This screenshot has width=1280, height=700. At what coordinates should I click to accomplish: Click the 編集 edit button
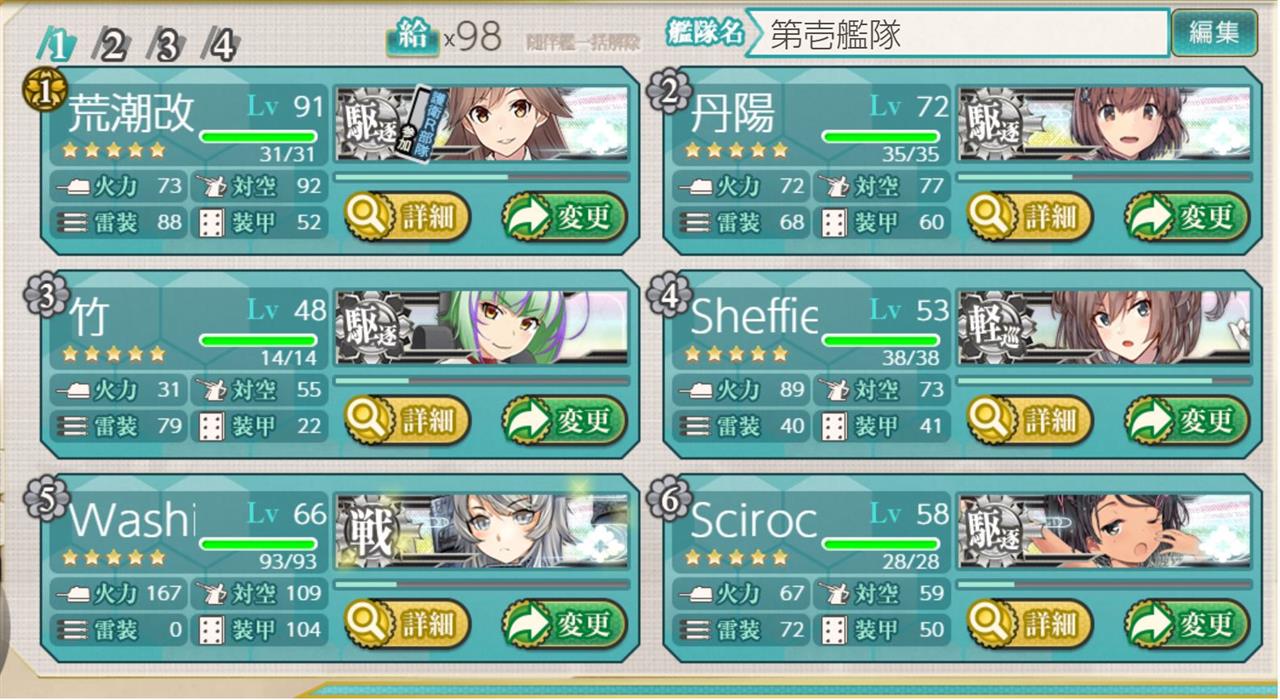tap(1214, 33)
